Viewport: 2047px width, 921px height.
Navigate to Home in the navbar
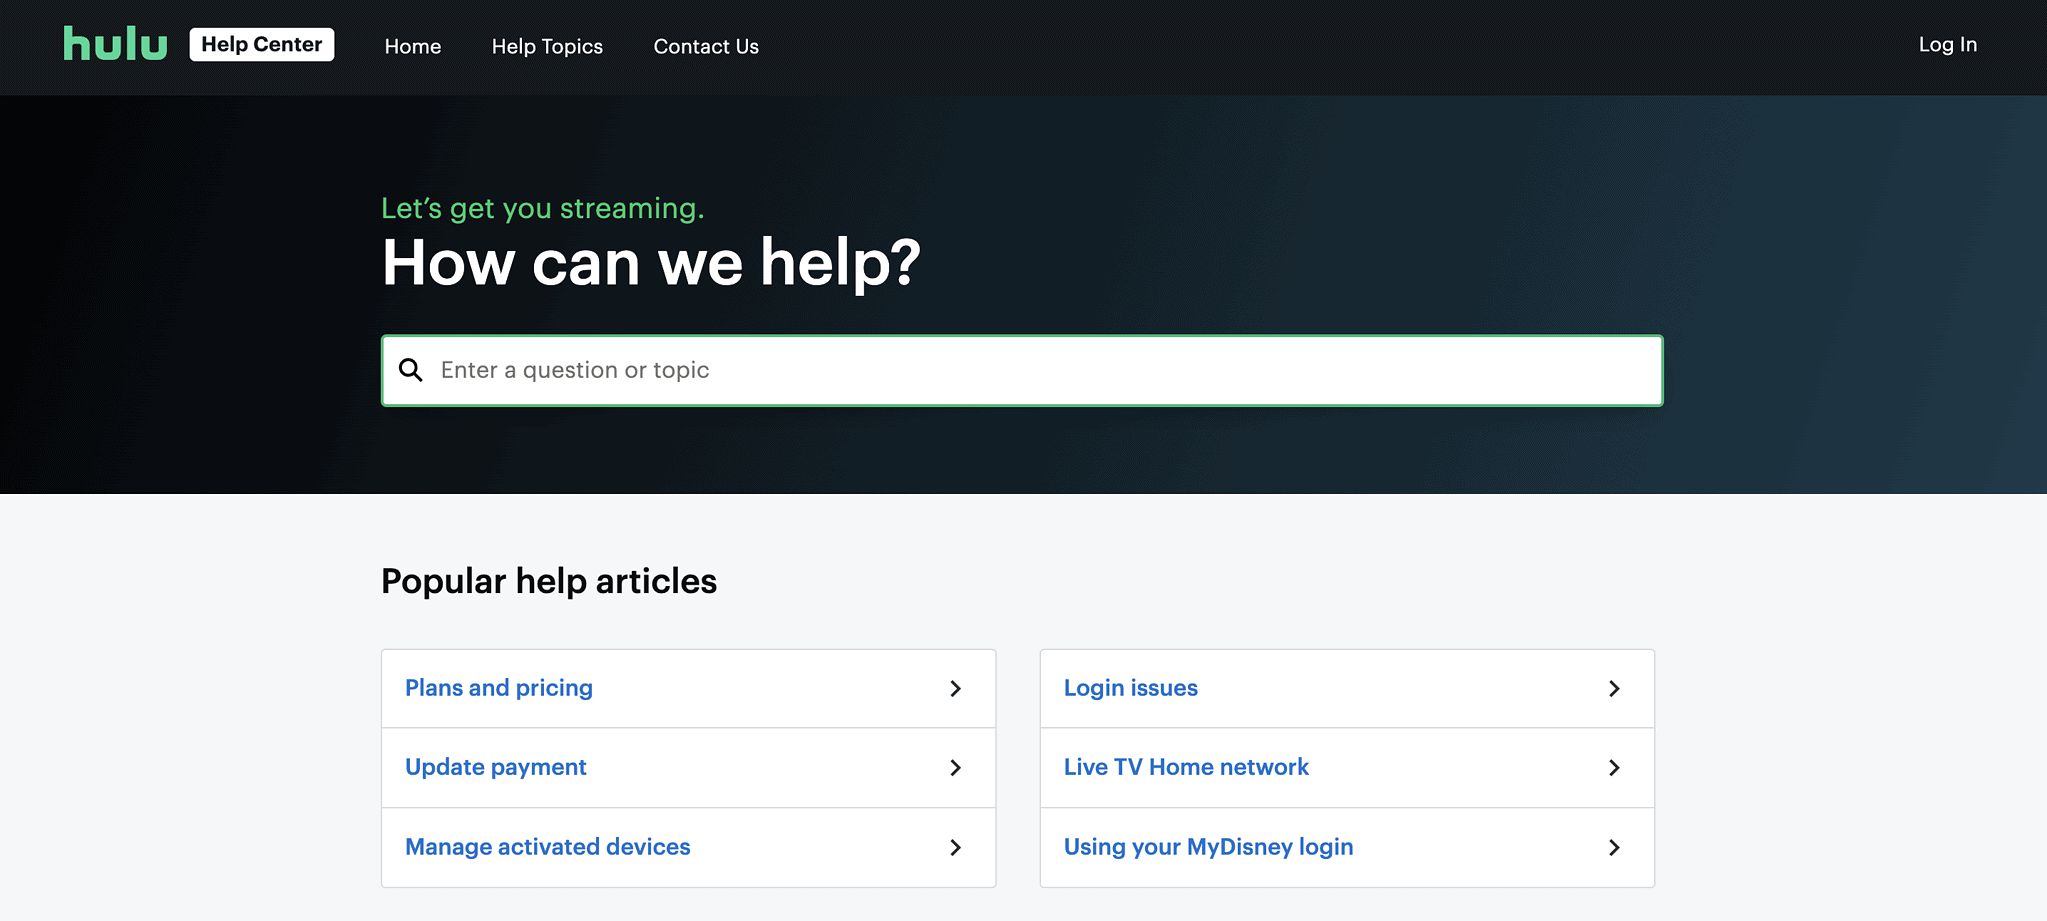click(x=413, y=46)
